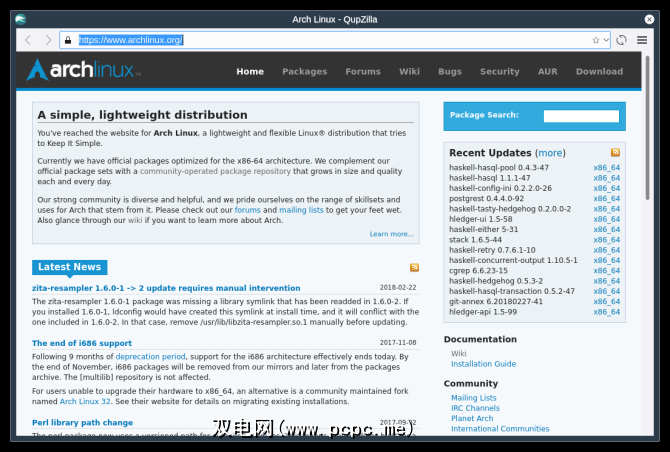670x452 pixels.
Task: Open the International Communities link
Action: point(500,429)
